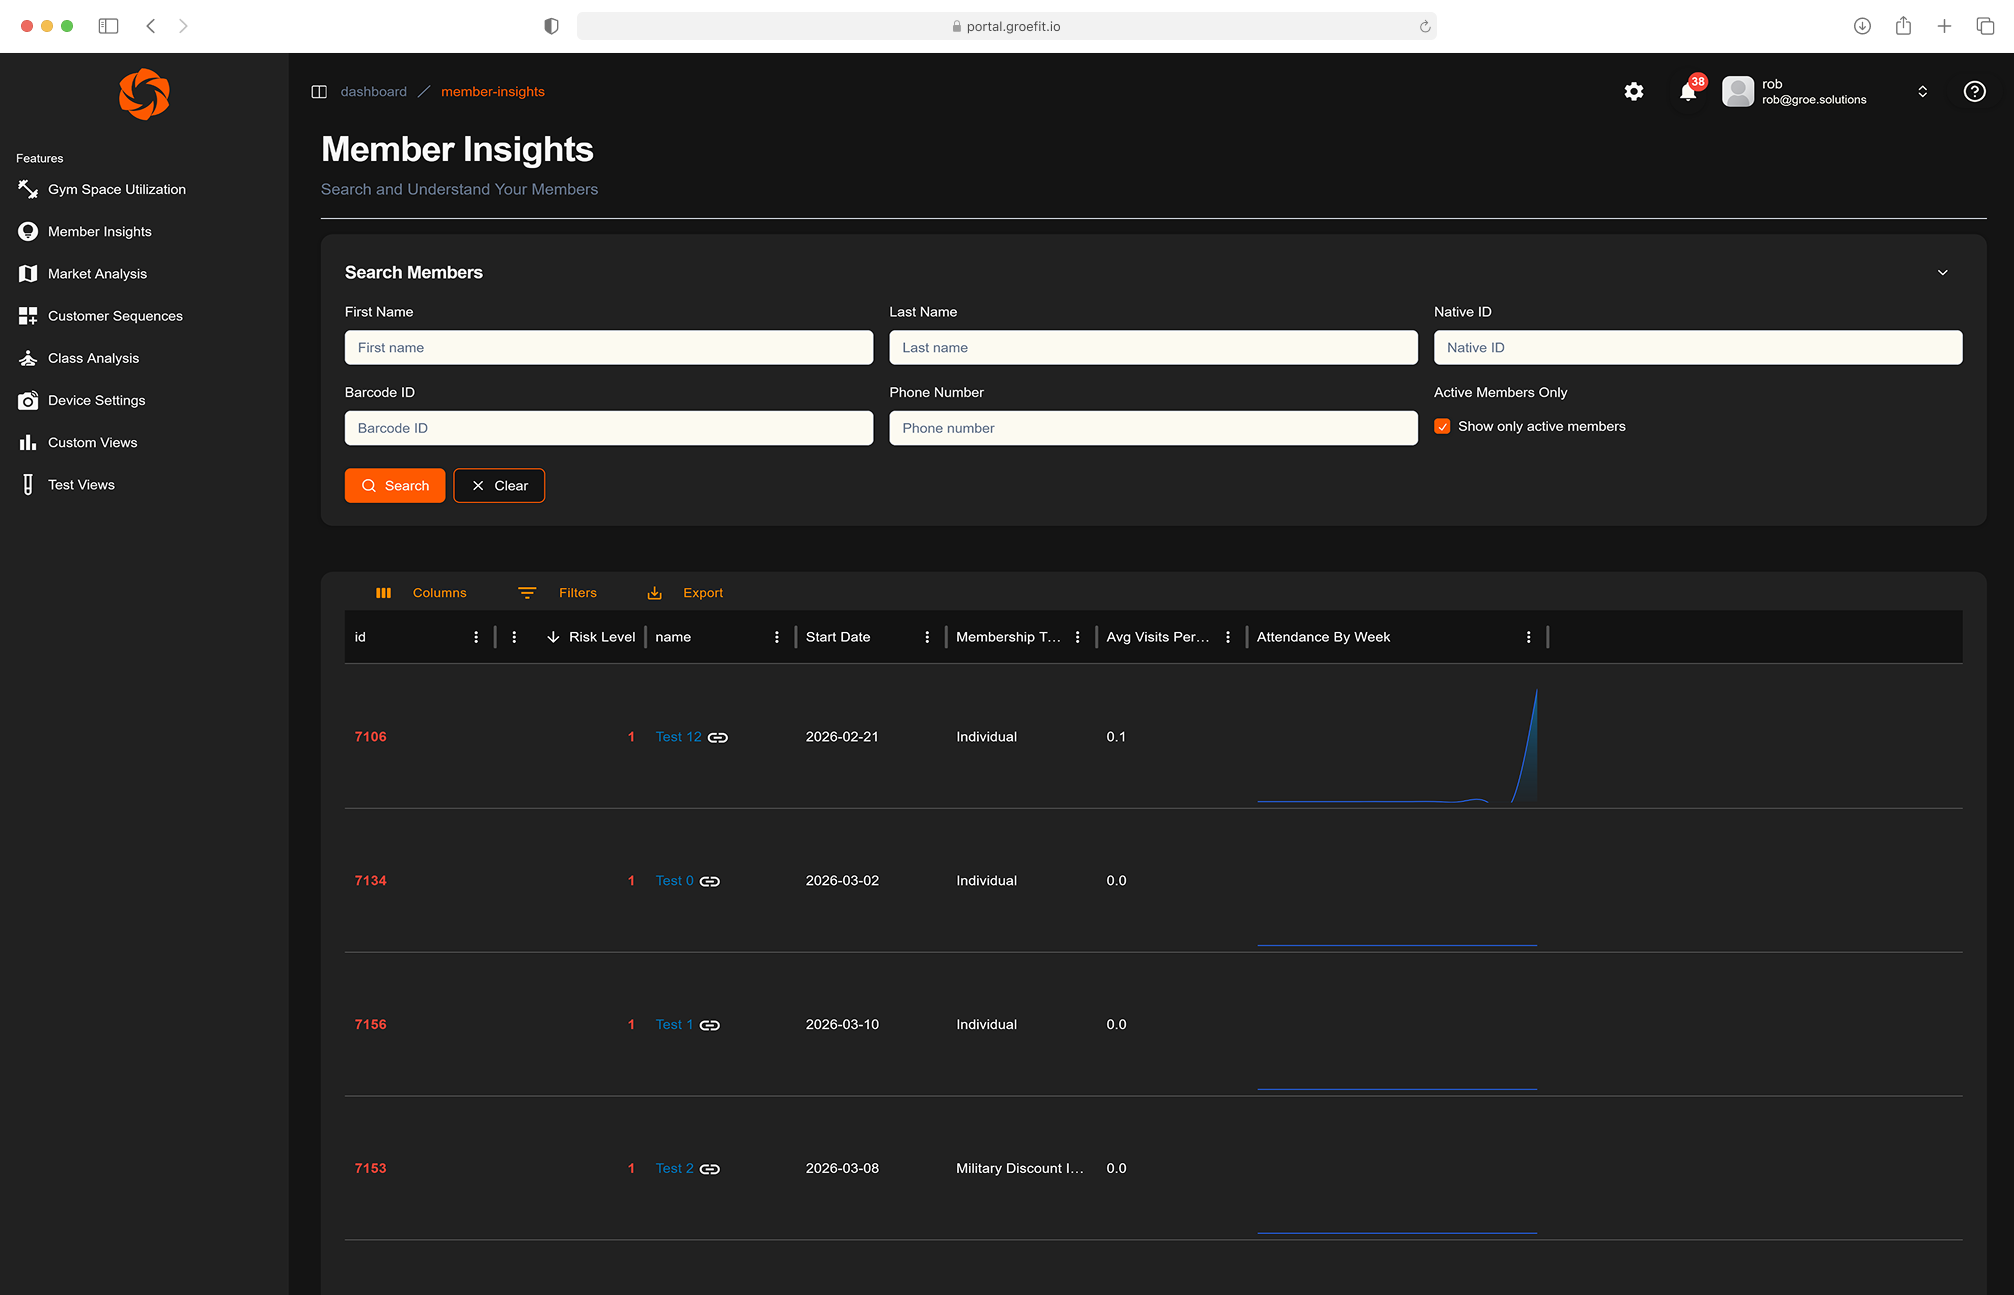
Task: Open Test Views thermometer icon
Action: (x=27, y=484)
